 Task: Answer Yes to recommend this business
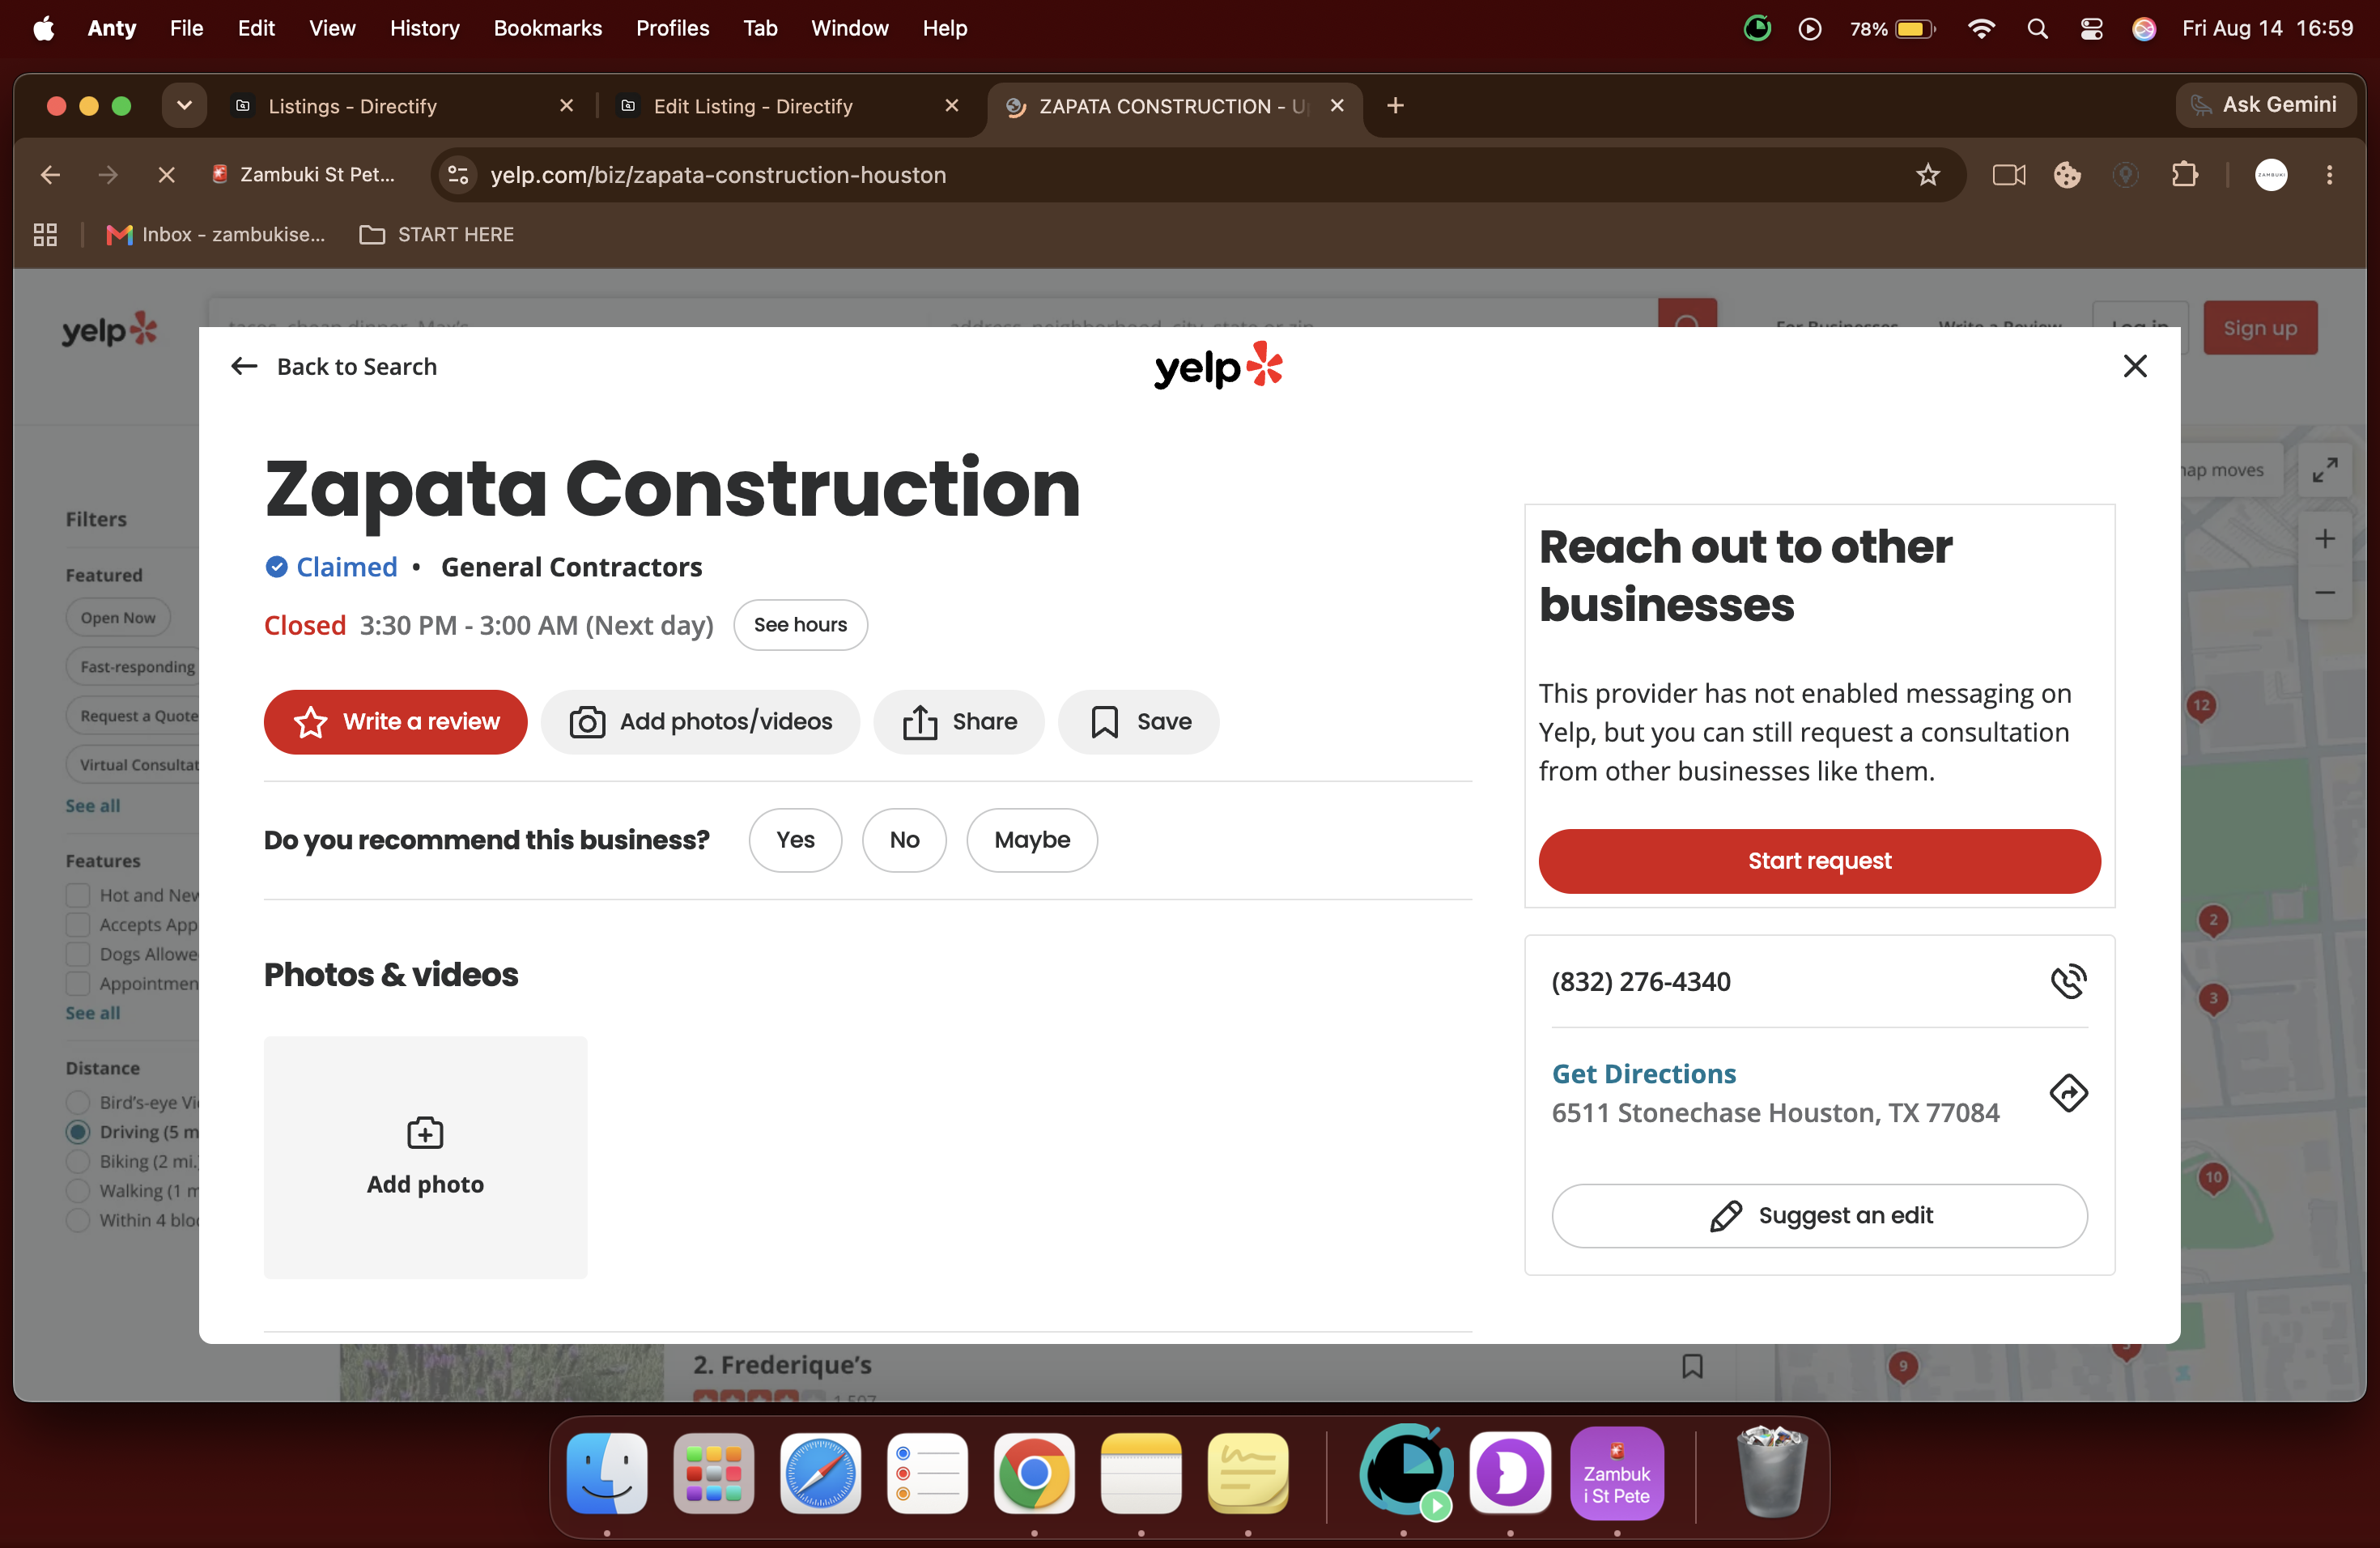[x=795, y=840]
